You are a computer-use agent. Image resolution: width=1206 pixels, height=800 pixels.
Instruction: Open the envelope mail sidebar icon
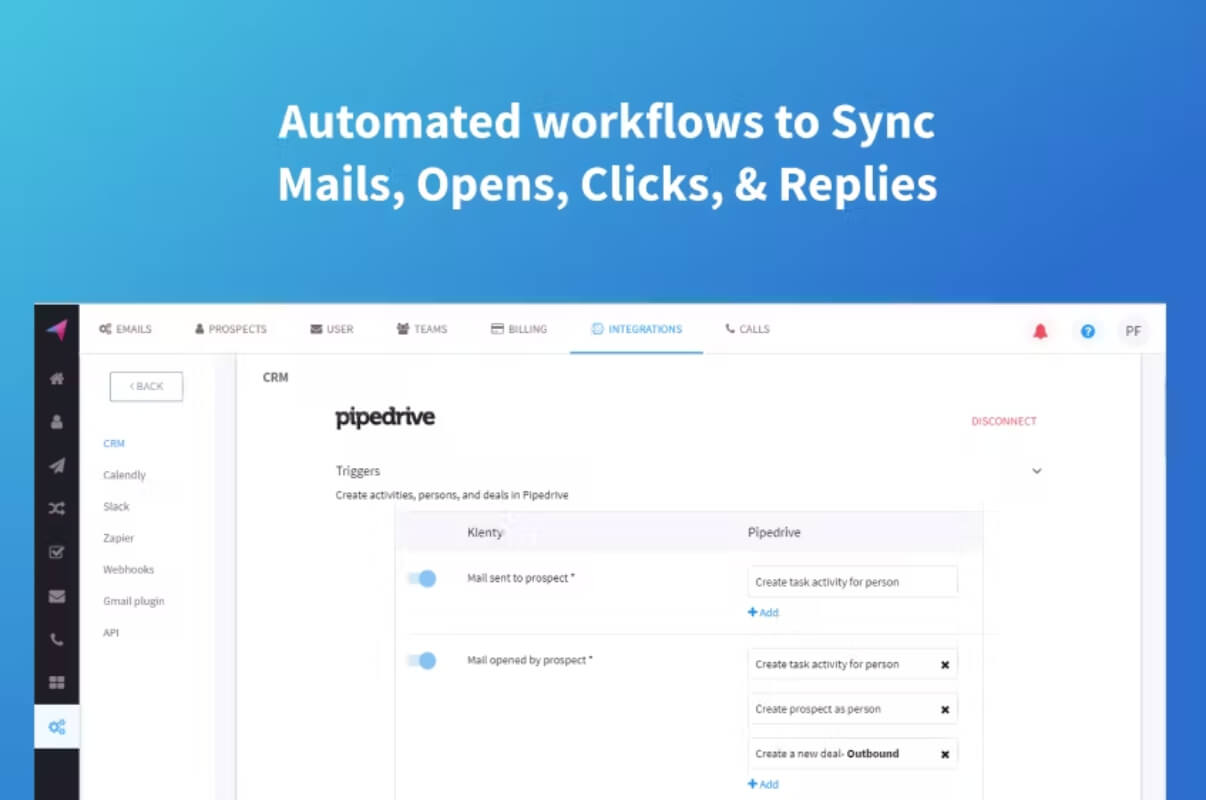57,596
